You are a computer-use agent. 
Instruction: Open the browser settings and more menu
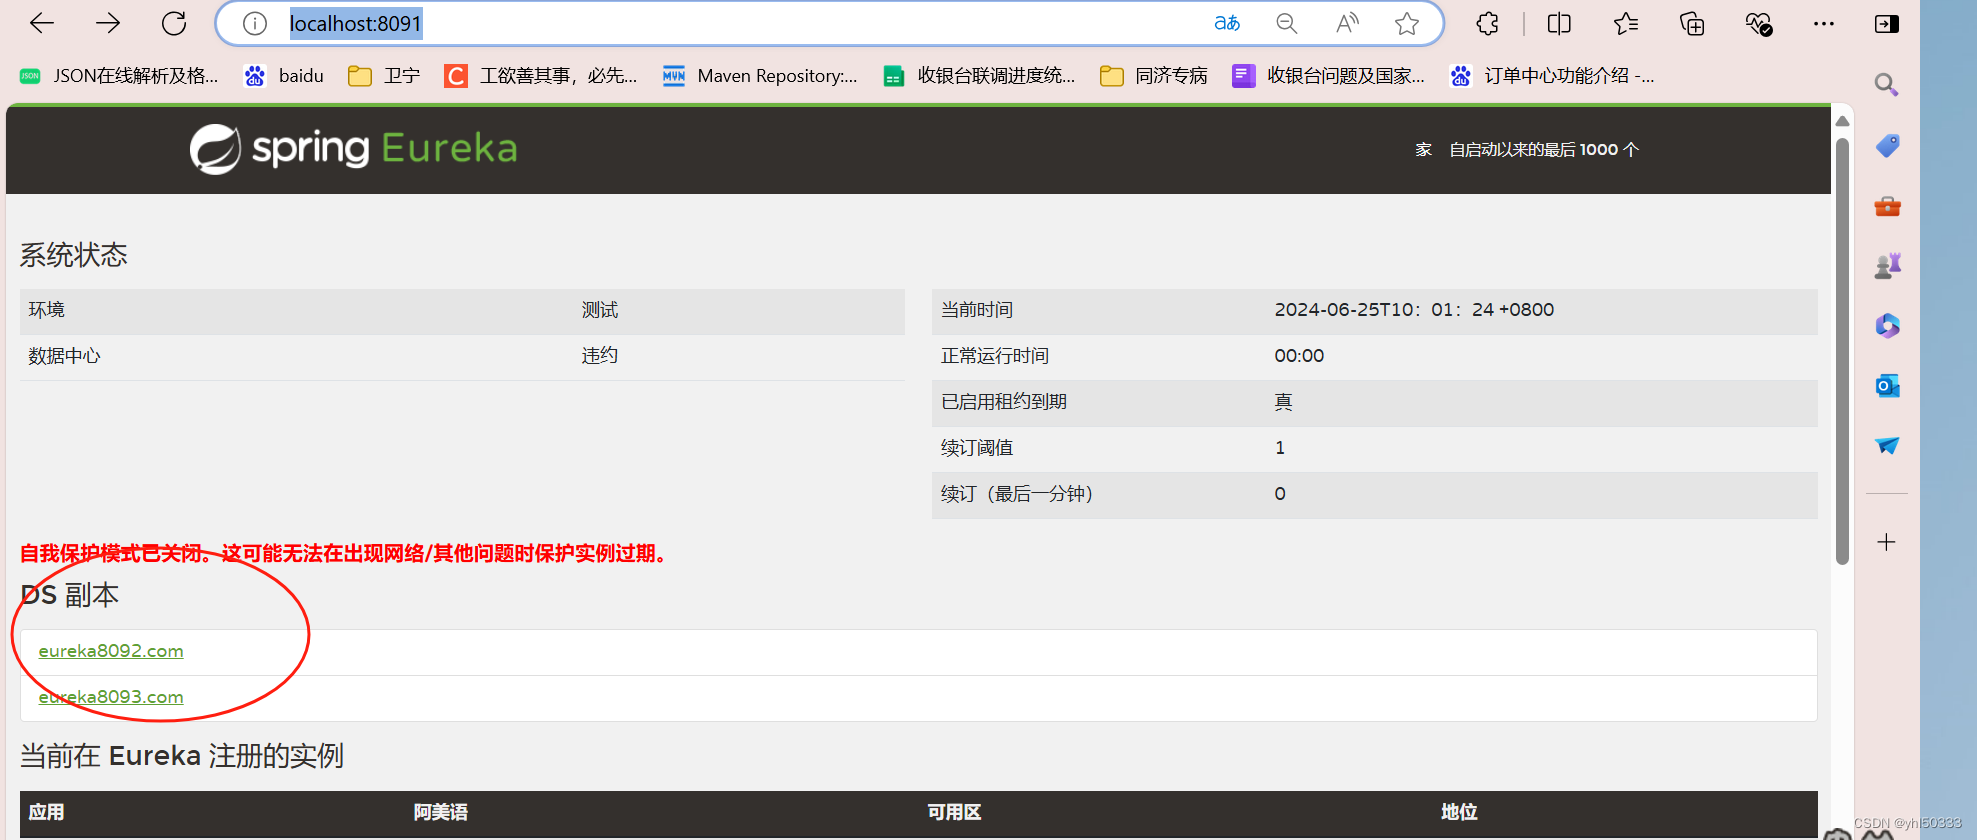tap(1824, 23)
